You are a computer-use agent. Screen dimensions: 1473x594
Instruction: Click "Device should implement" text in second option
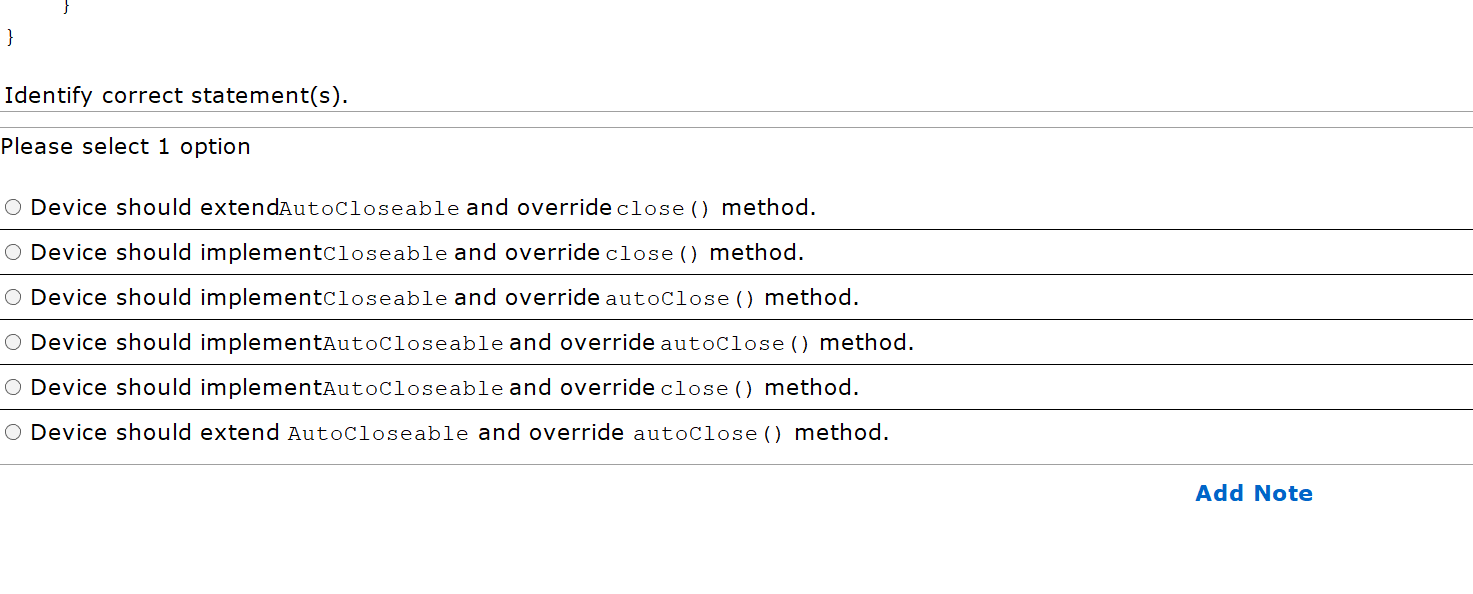176,253
